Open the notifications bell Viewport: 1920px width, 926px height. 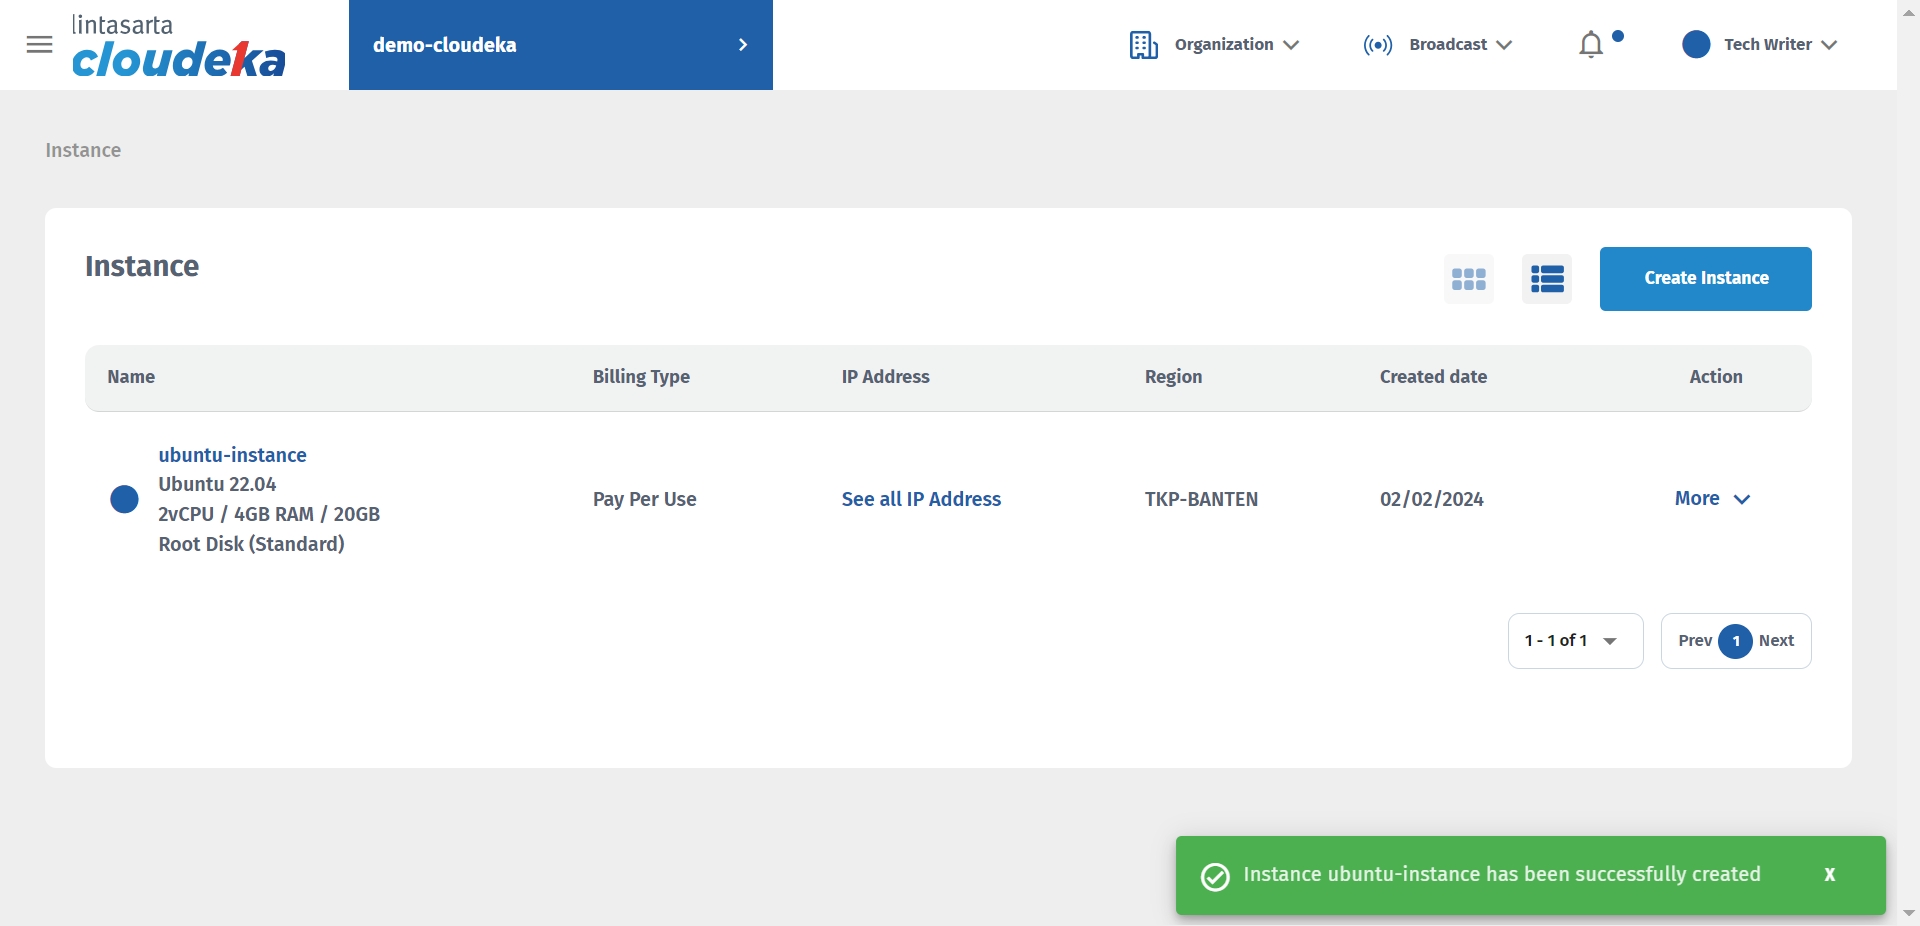coord(1591,45)
